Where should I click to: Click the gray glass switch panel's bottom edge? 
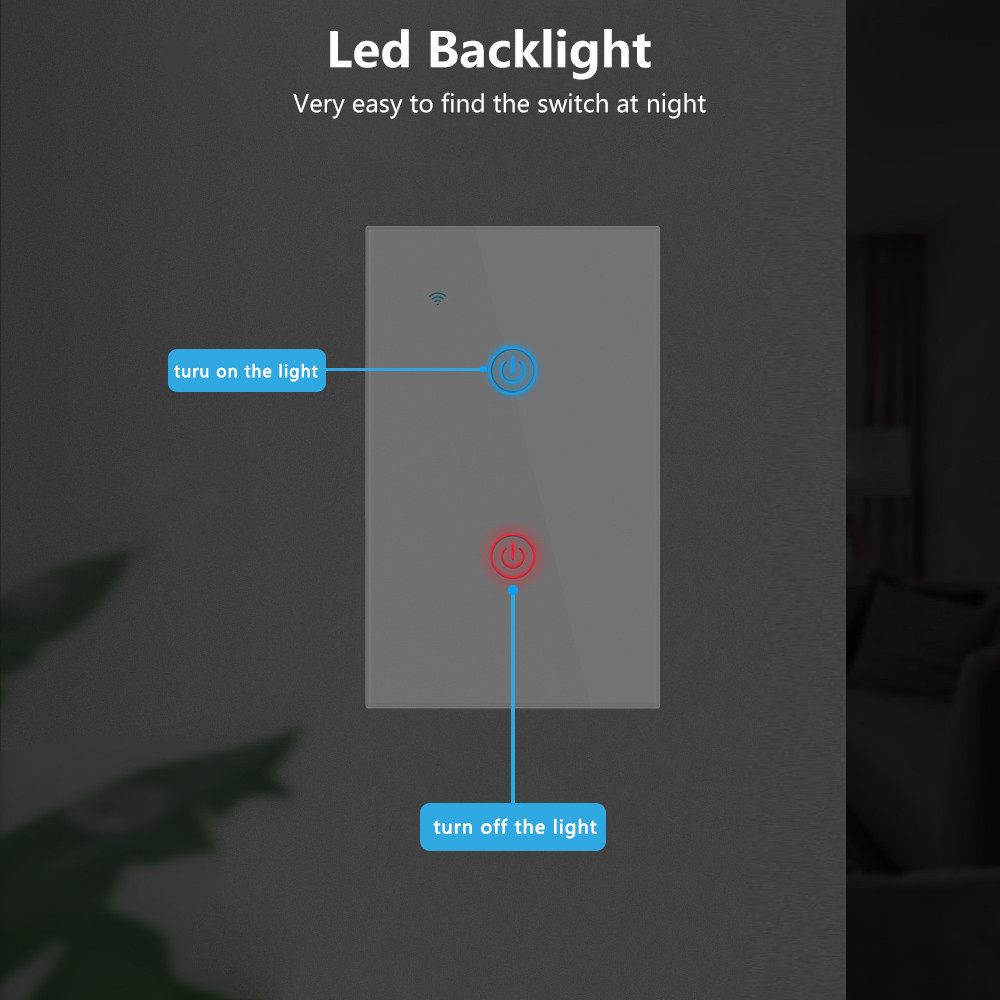tap(512, 707)
